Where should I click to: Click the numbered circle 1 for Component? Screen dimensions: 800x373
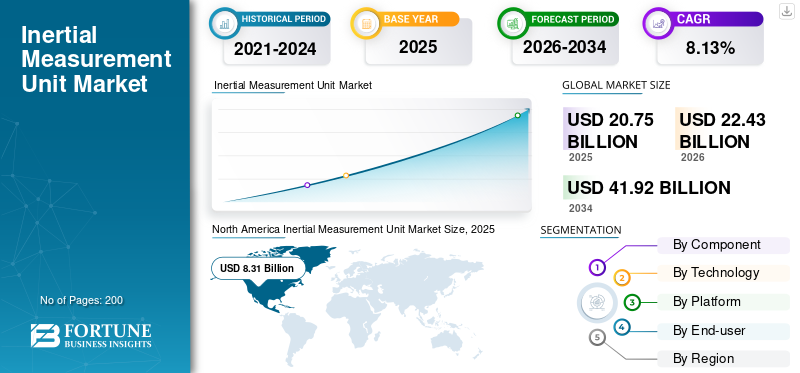click(597, 267)
